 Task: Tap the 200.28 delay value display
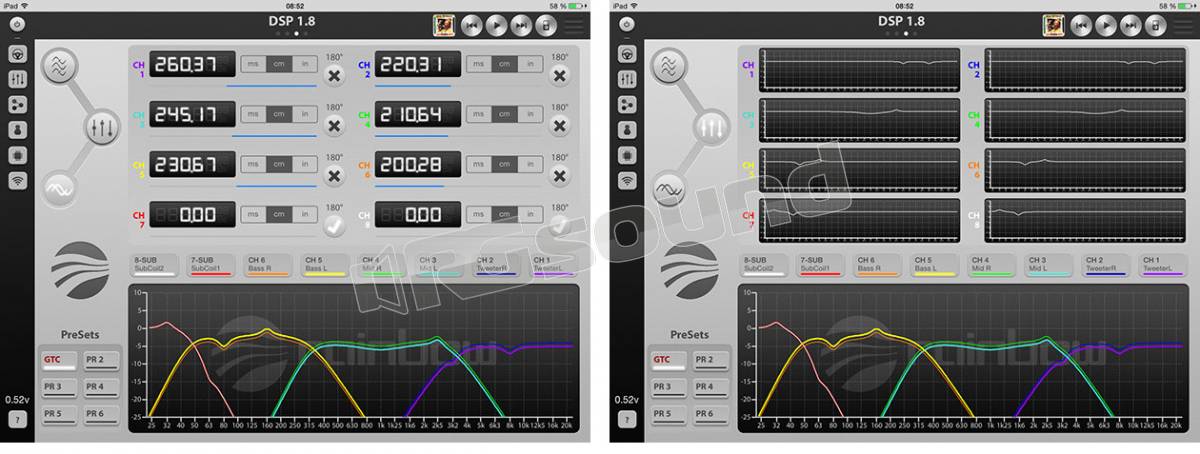418,165
